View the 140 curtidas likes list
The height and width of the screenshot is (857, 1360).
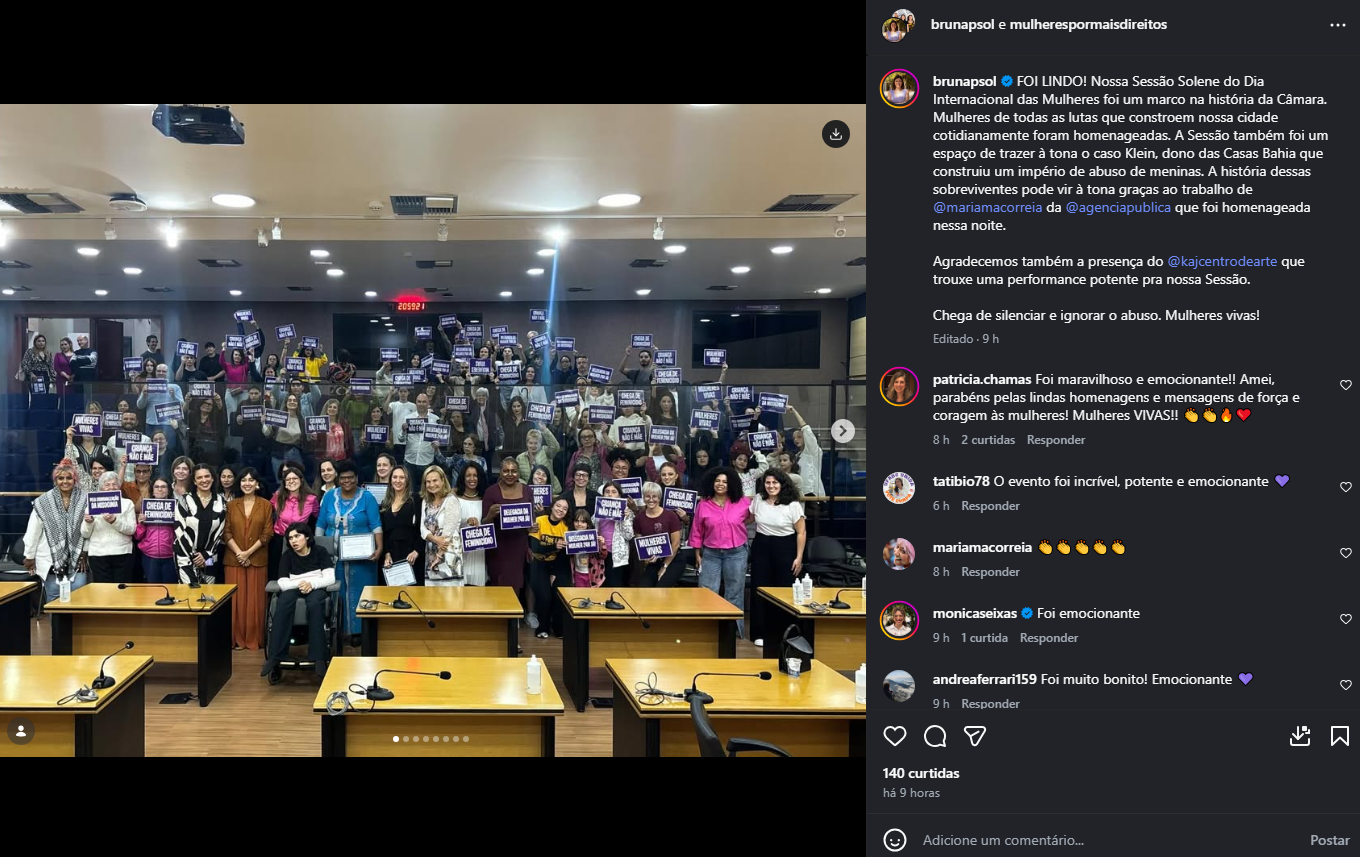pyautogui.click(x=921, y=773)
